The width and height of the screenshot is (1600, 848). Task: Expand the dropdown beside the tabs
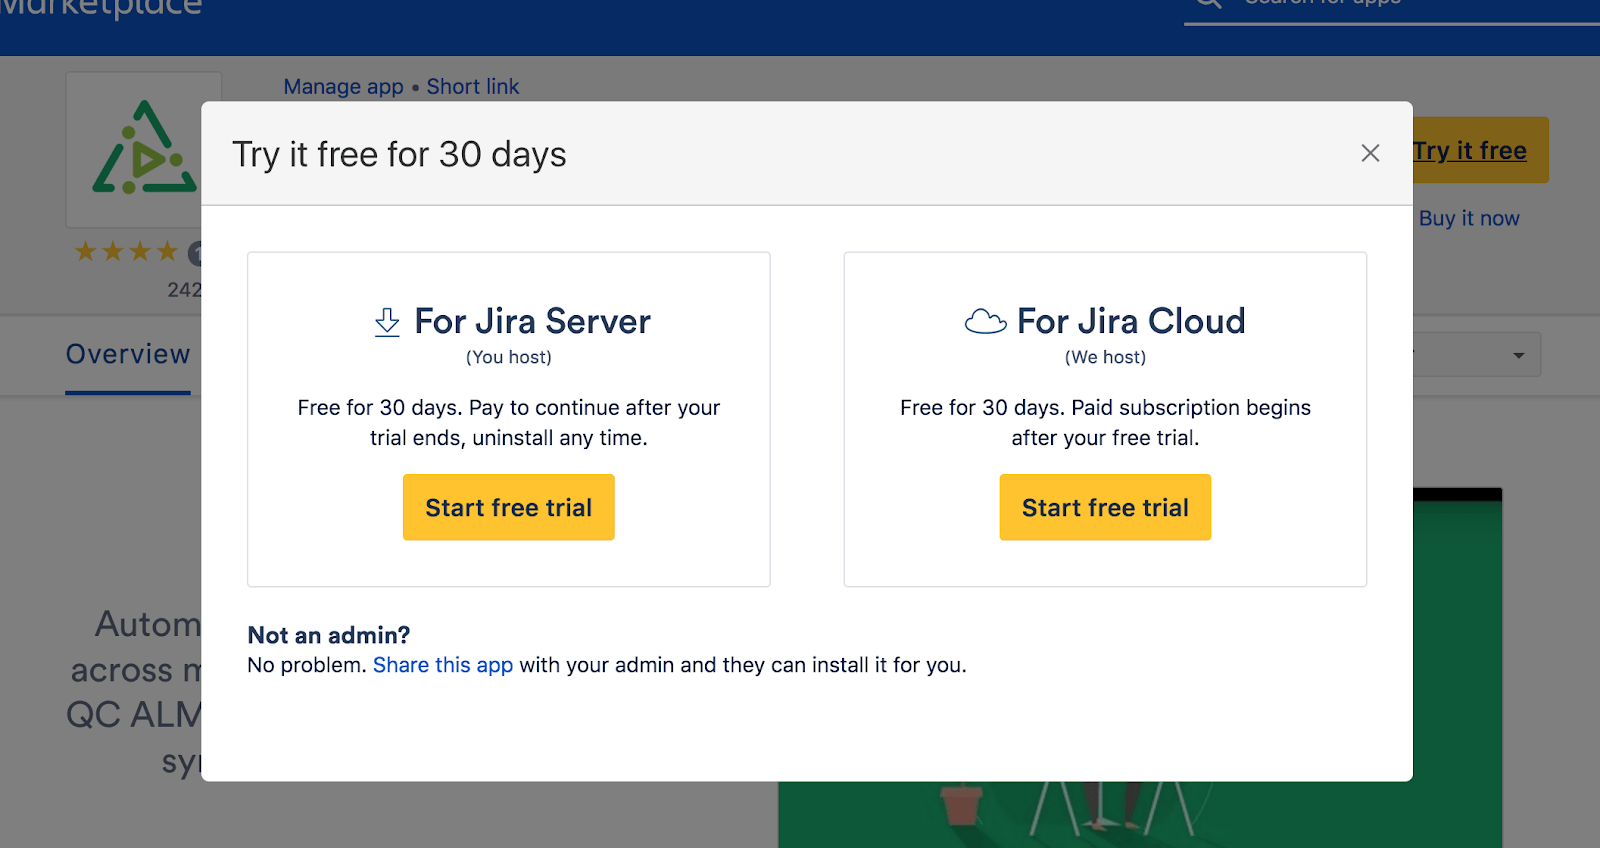1518,355
